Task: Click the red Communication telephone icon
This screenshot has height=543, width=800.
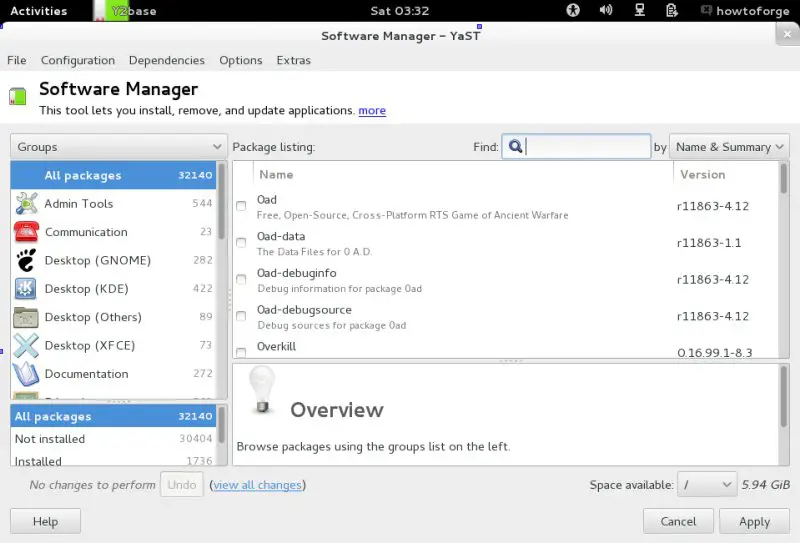Action: pyautogui.click(x=26, y=232)
